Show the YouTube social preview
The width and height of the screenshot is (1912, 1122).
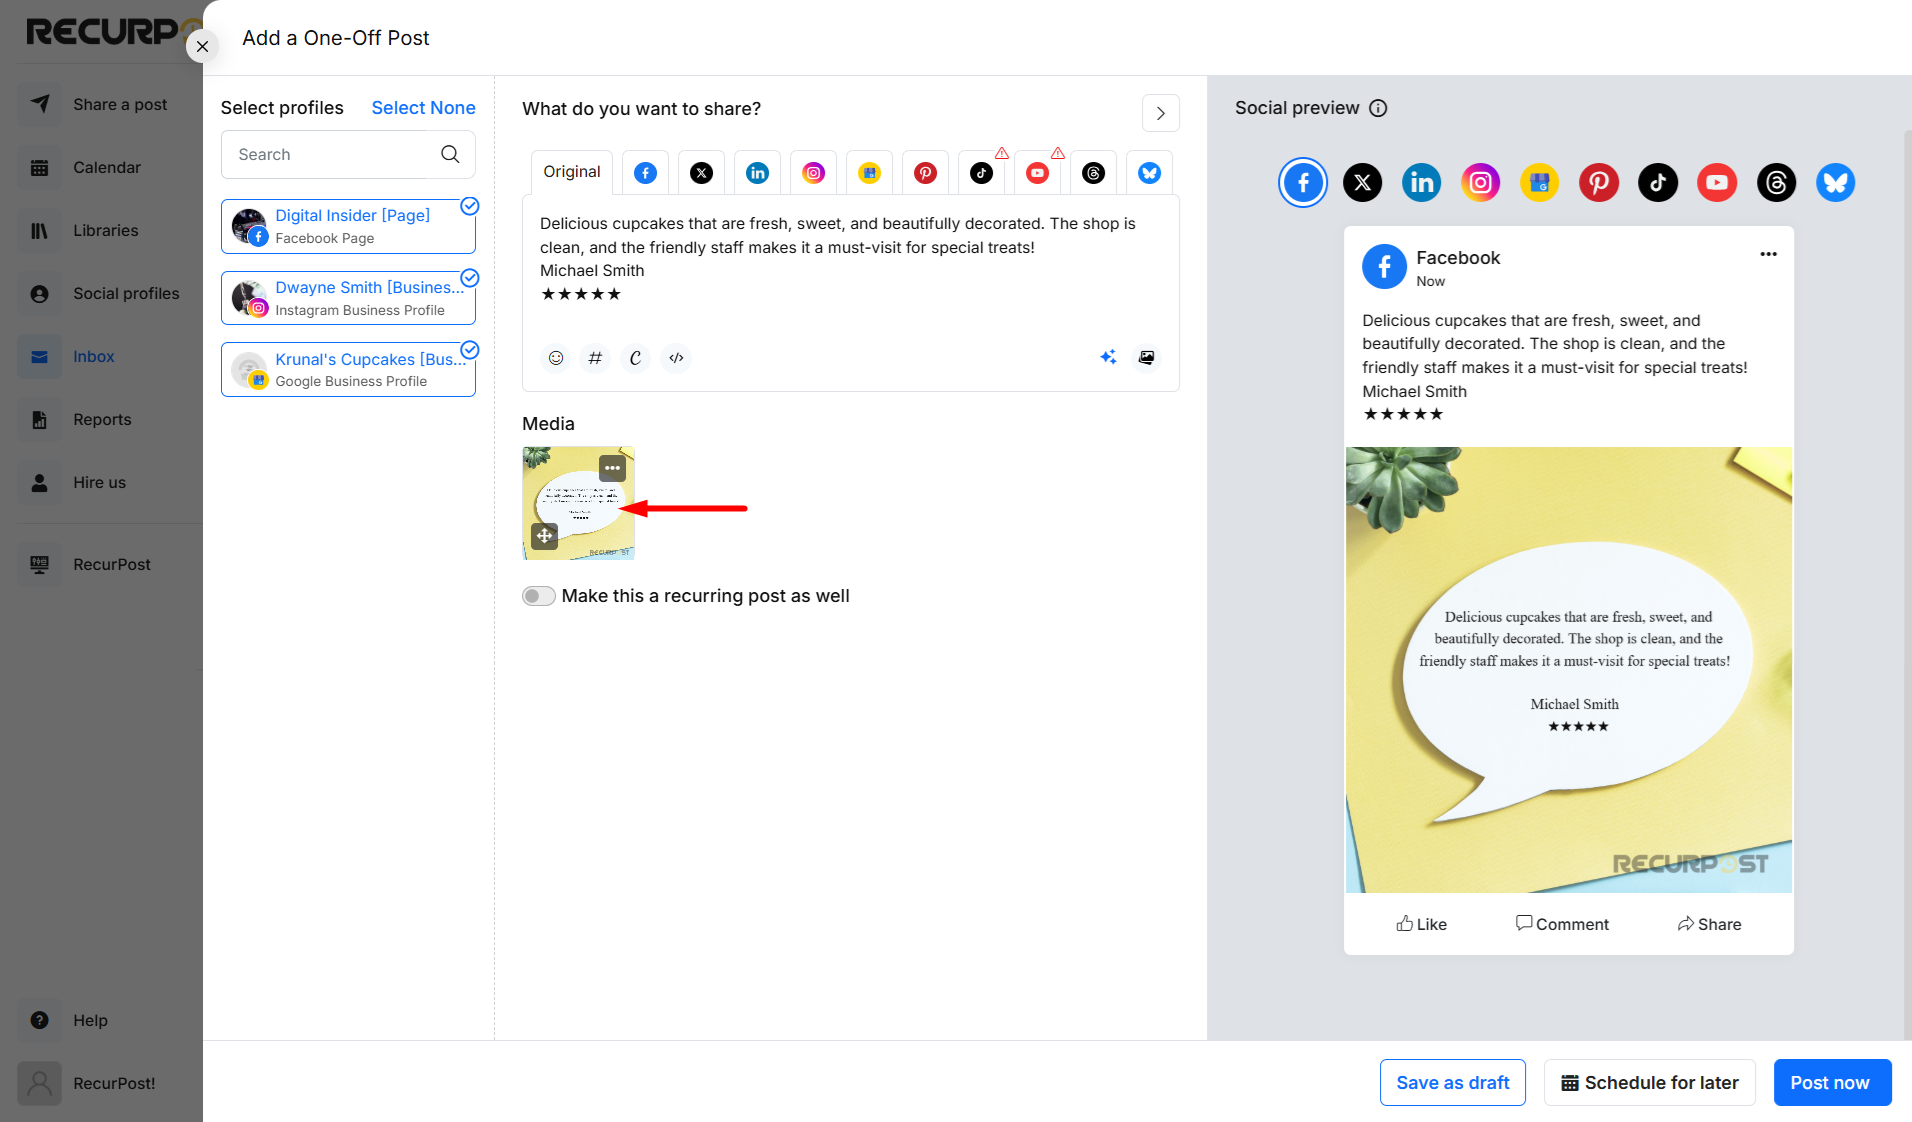click(1717, 183)
